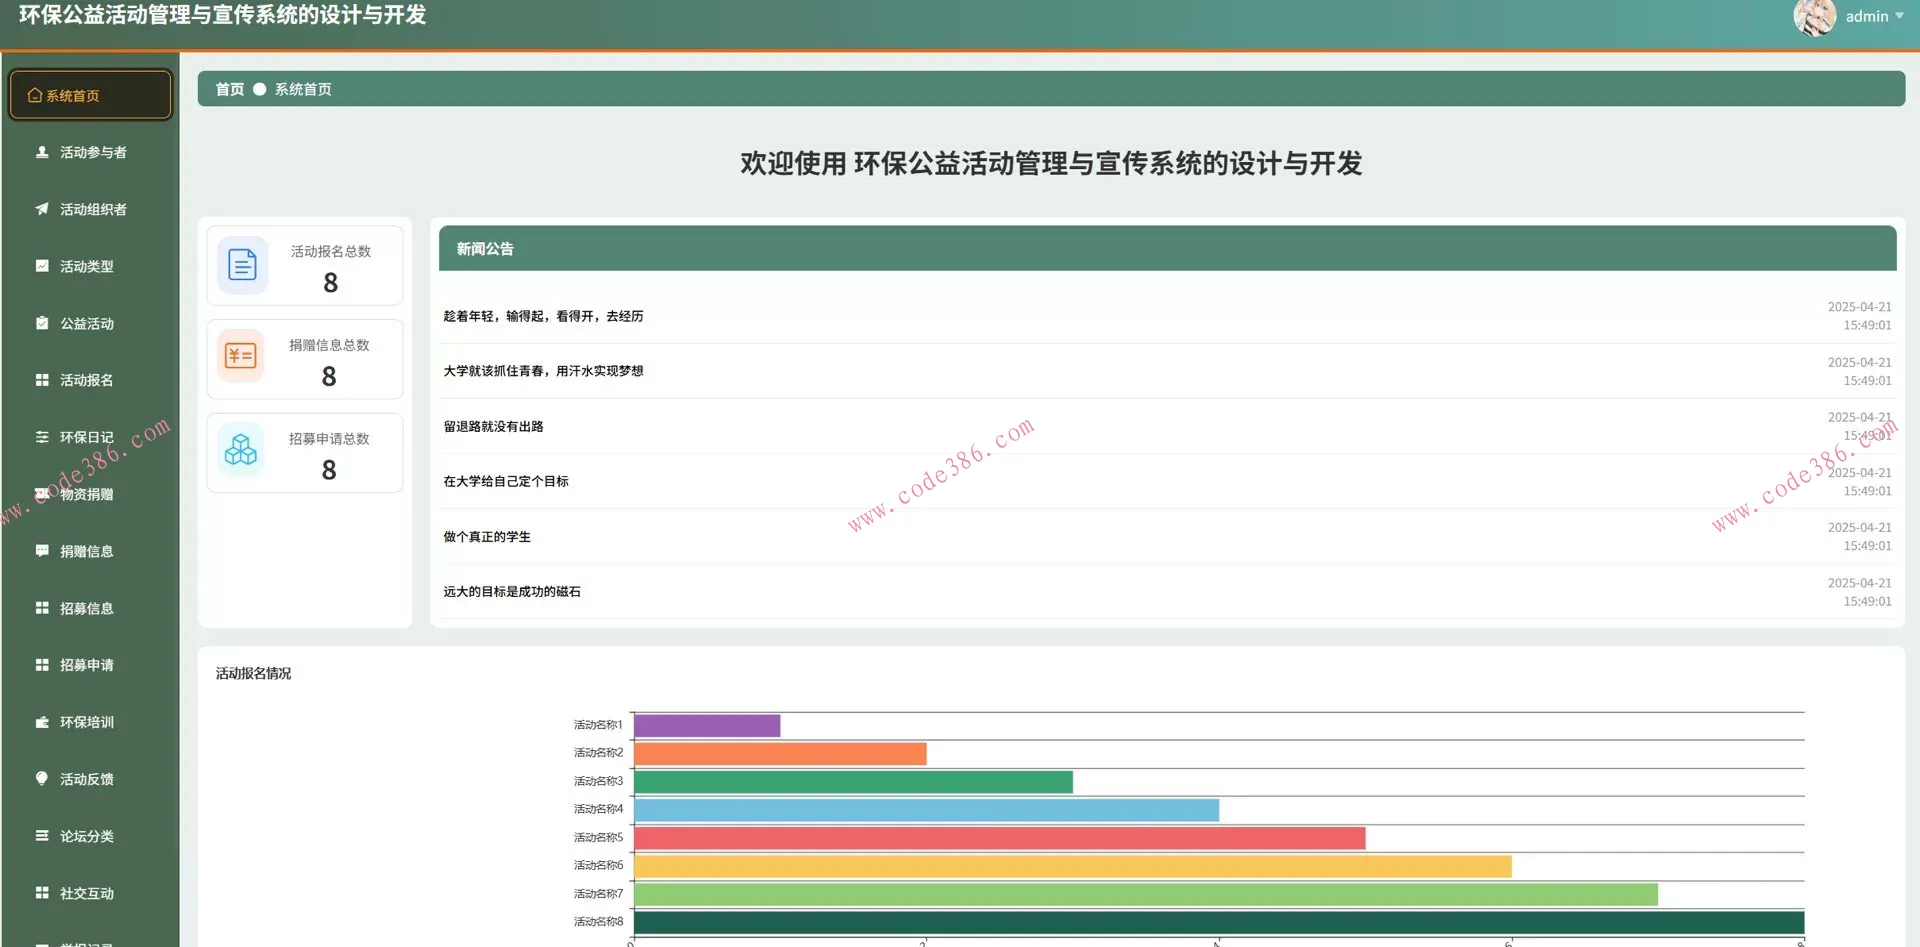This screenshot has width=1920, height=947.
Task: Open news item 远大的目标是成功的磁石
Action: coord(512,591)
